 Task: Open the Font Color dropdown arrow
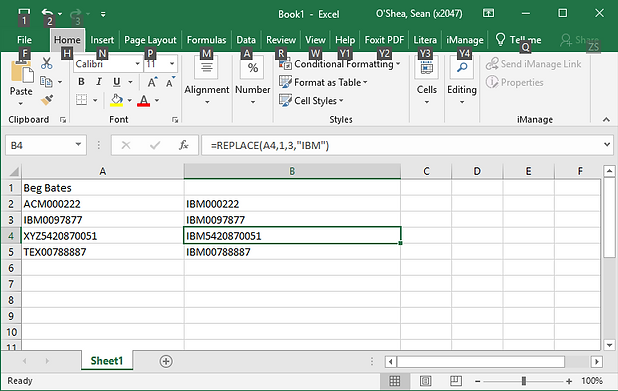[157, 101]
